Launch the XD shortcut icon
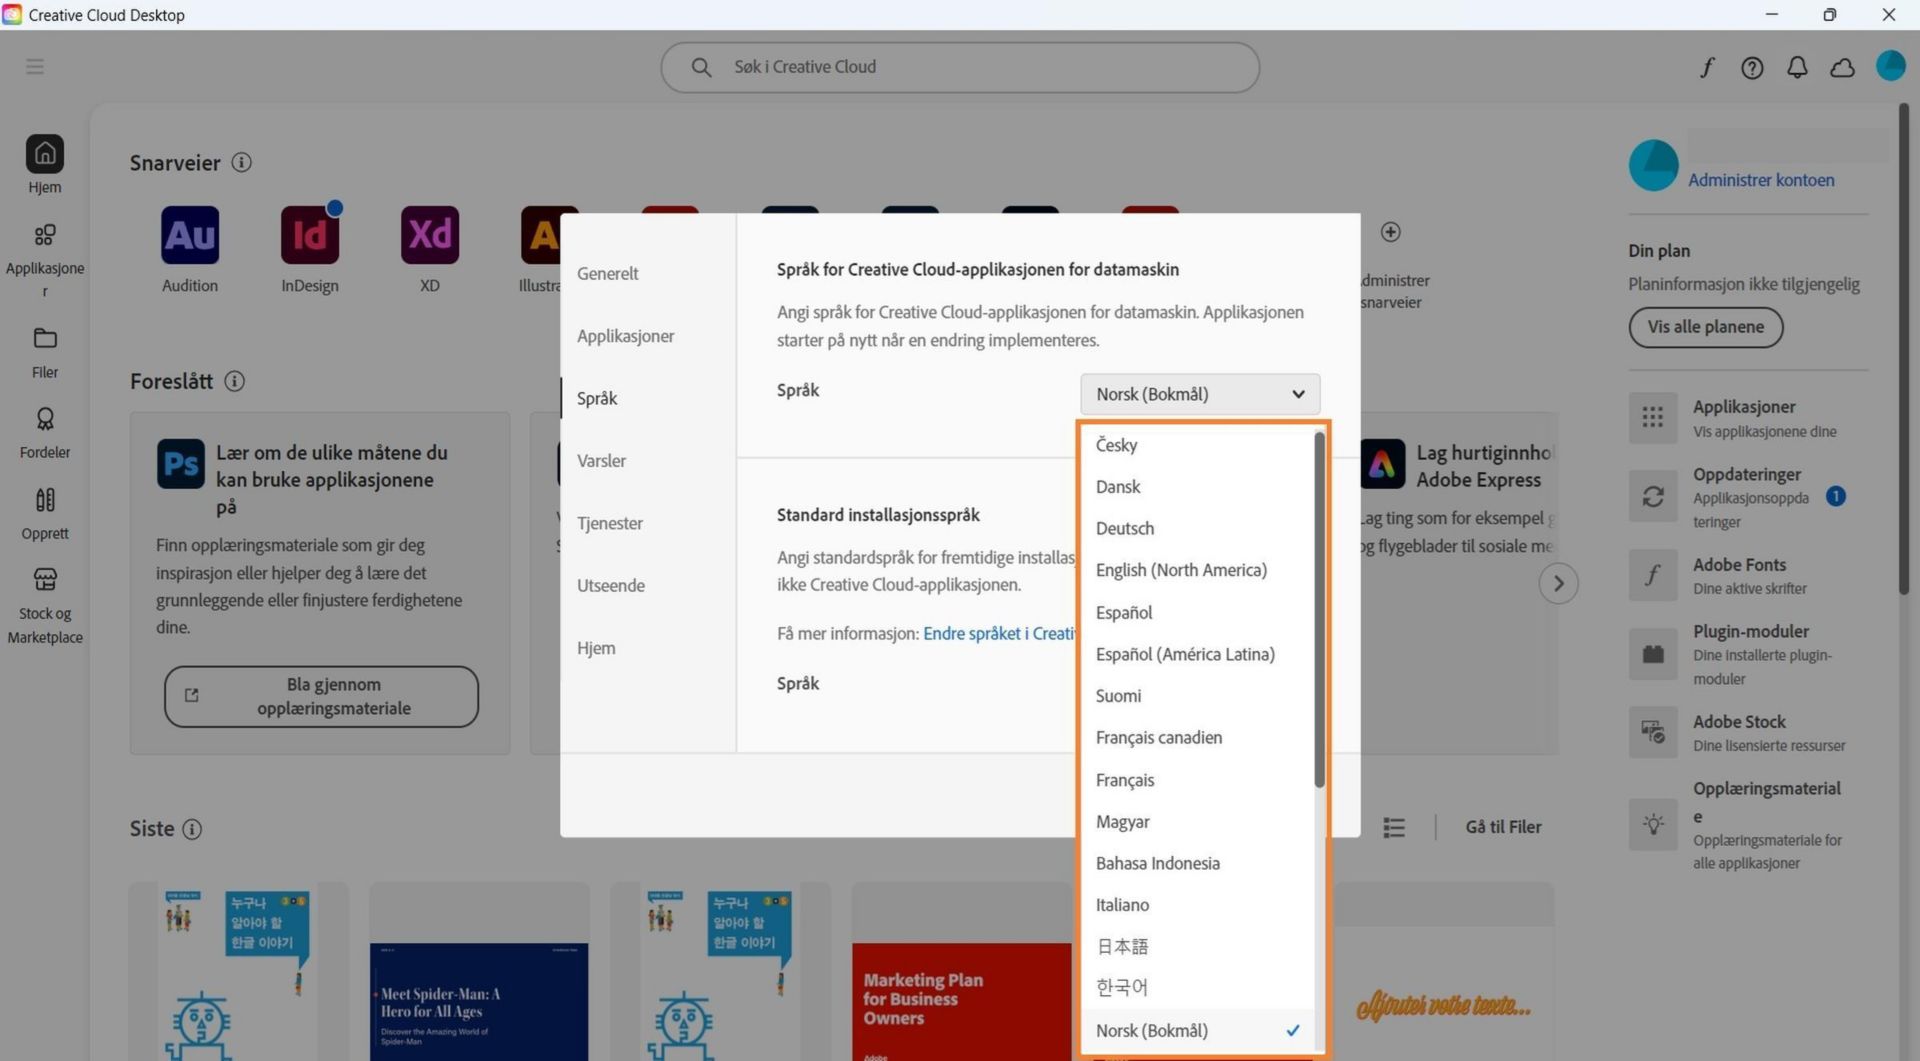 pos(430,235)
